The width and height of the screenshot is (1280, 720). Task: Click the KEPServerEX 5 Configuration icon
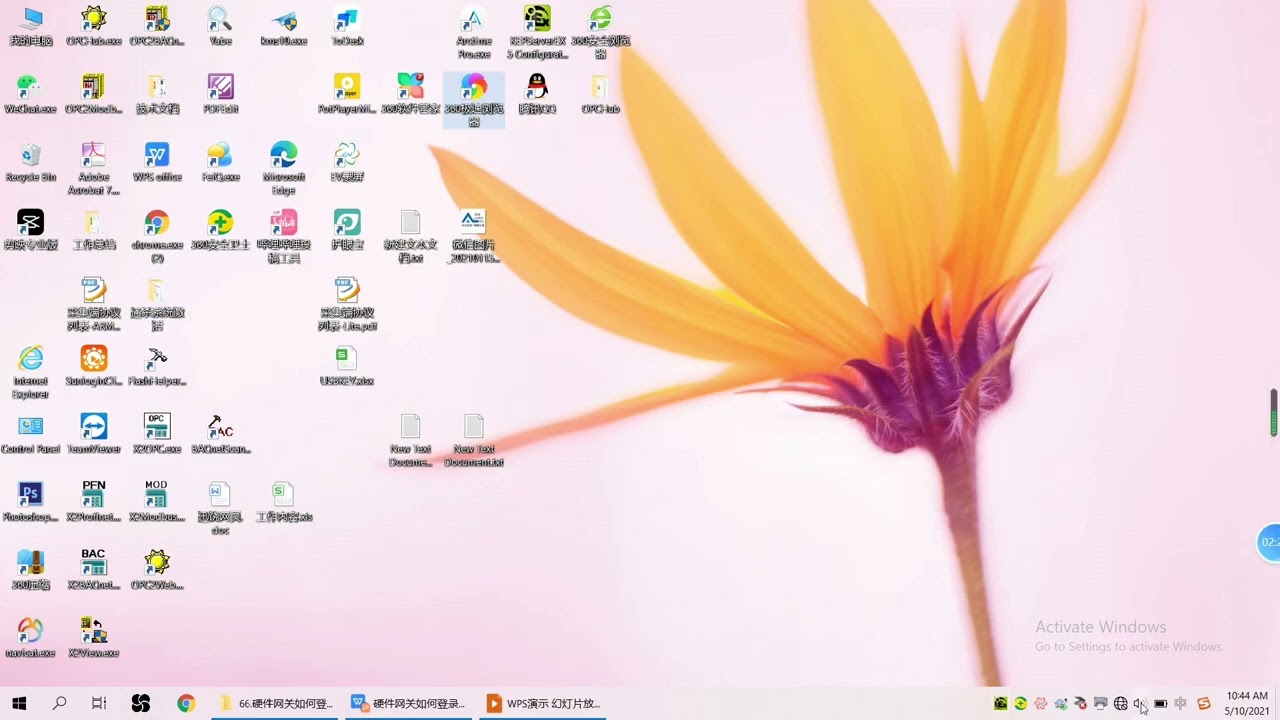pos(537,32)
